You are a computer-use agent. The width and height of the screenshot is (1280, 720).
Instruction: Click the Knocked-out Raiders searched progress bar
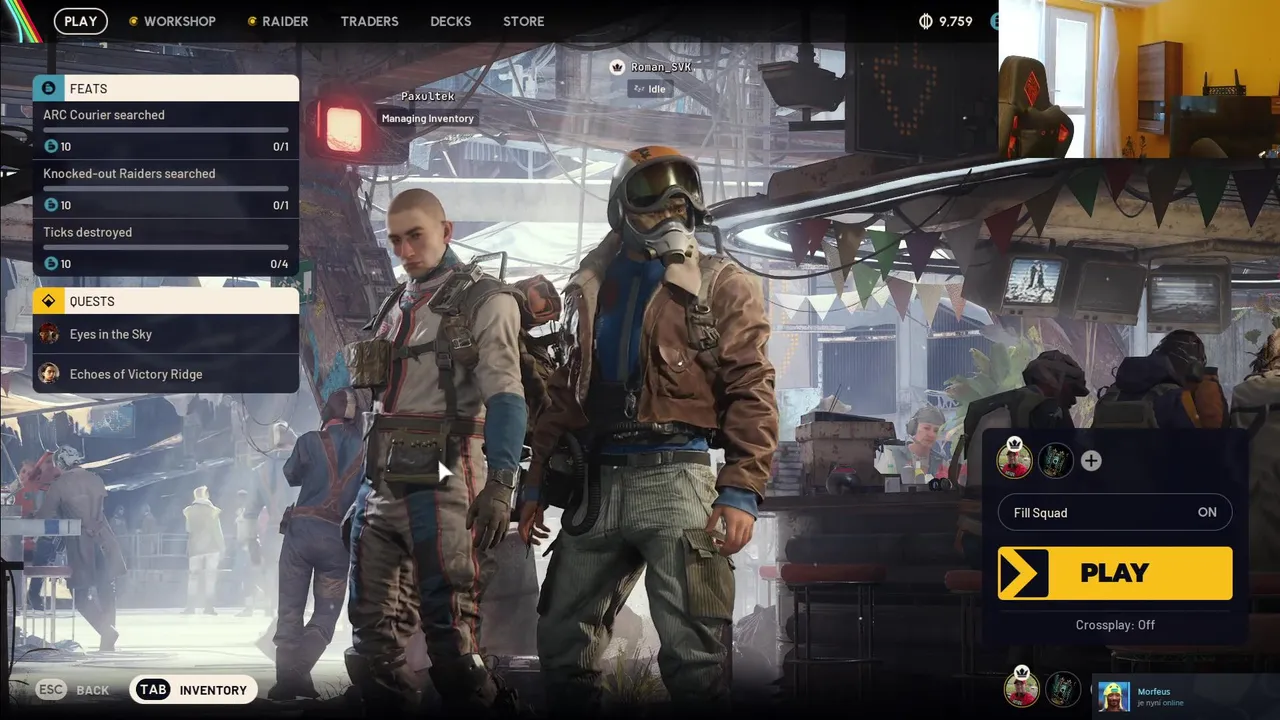tap(166, 189)
